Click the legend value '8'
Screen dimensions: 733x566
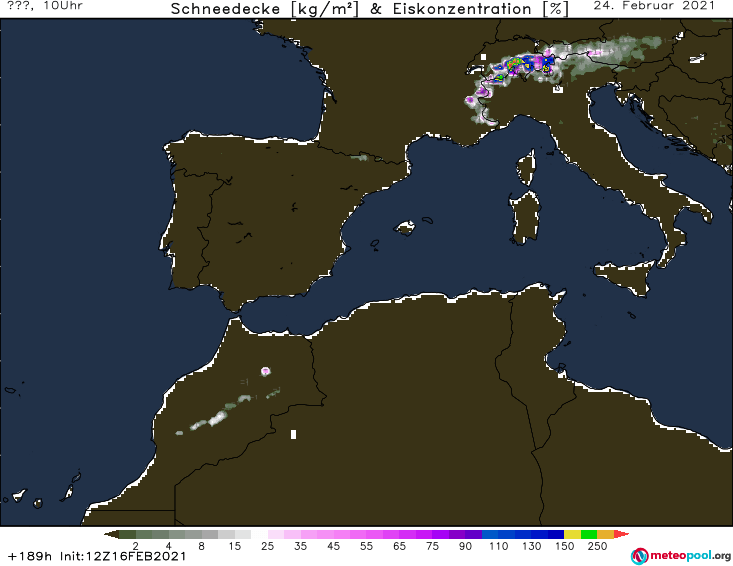(201, 546)
